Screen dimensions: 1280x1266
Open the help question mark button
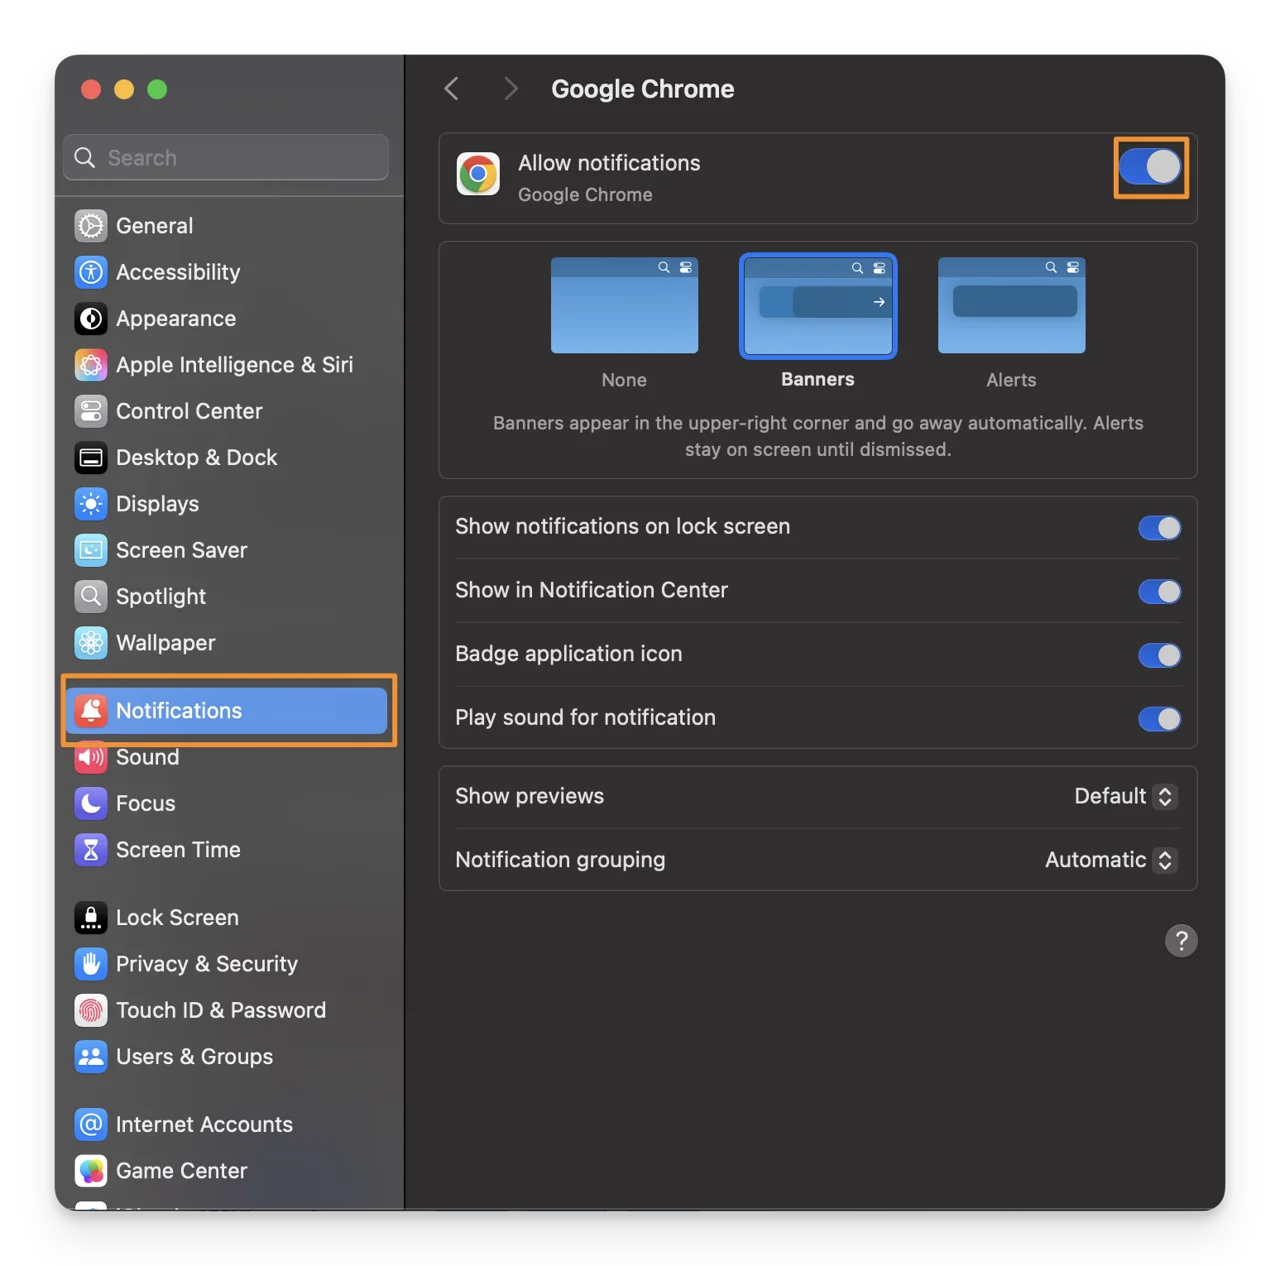[1181, 941]
